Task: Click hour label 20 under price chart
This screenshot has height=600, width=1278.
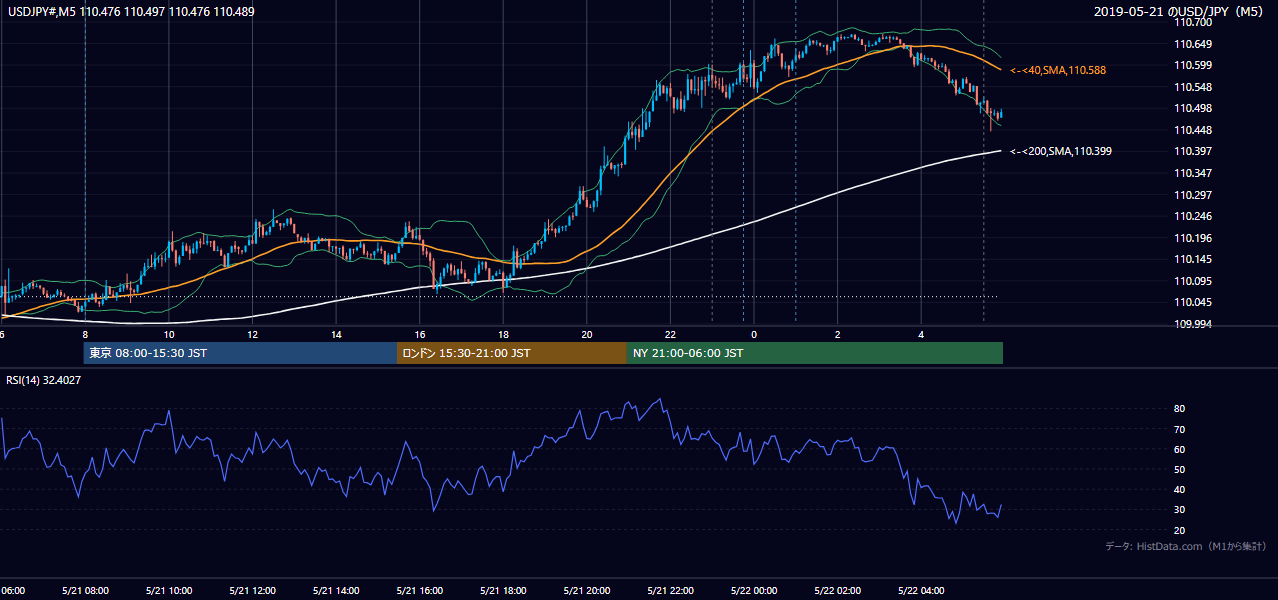Action: [587, 334]
